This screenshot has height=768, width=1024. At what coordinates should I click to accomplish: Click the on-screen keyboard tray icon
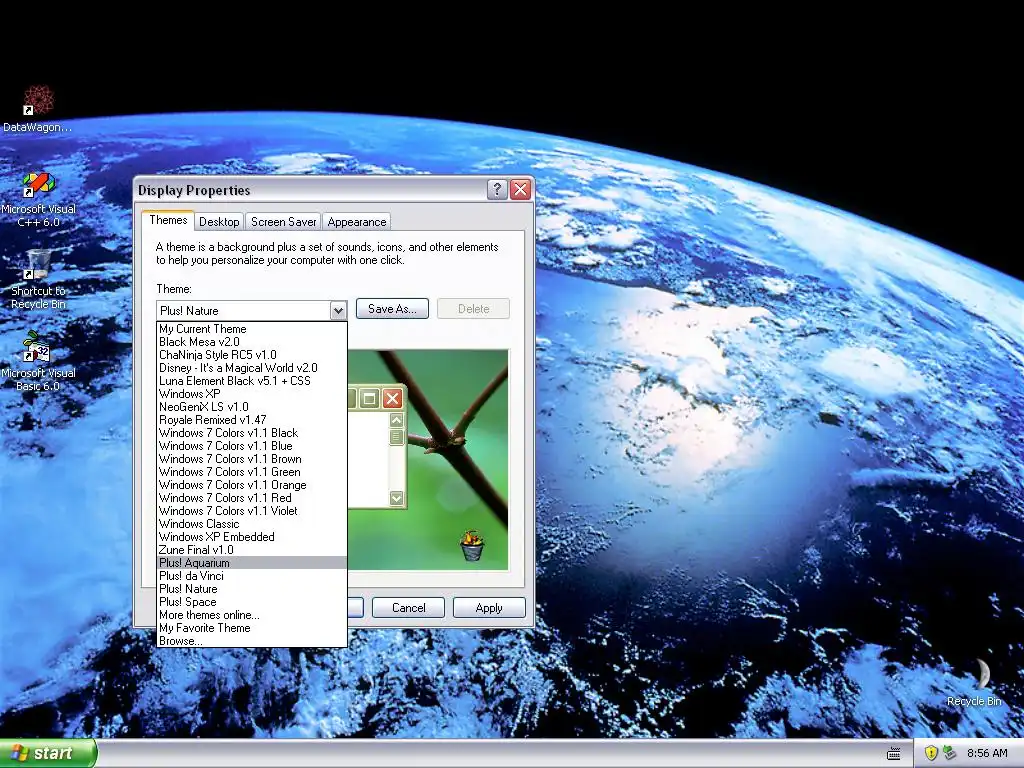[894, 754]
